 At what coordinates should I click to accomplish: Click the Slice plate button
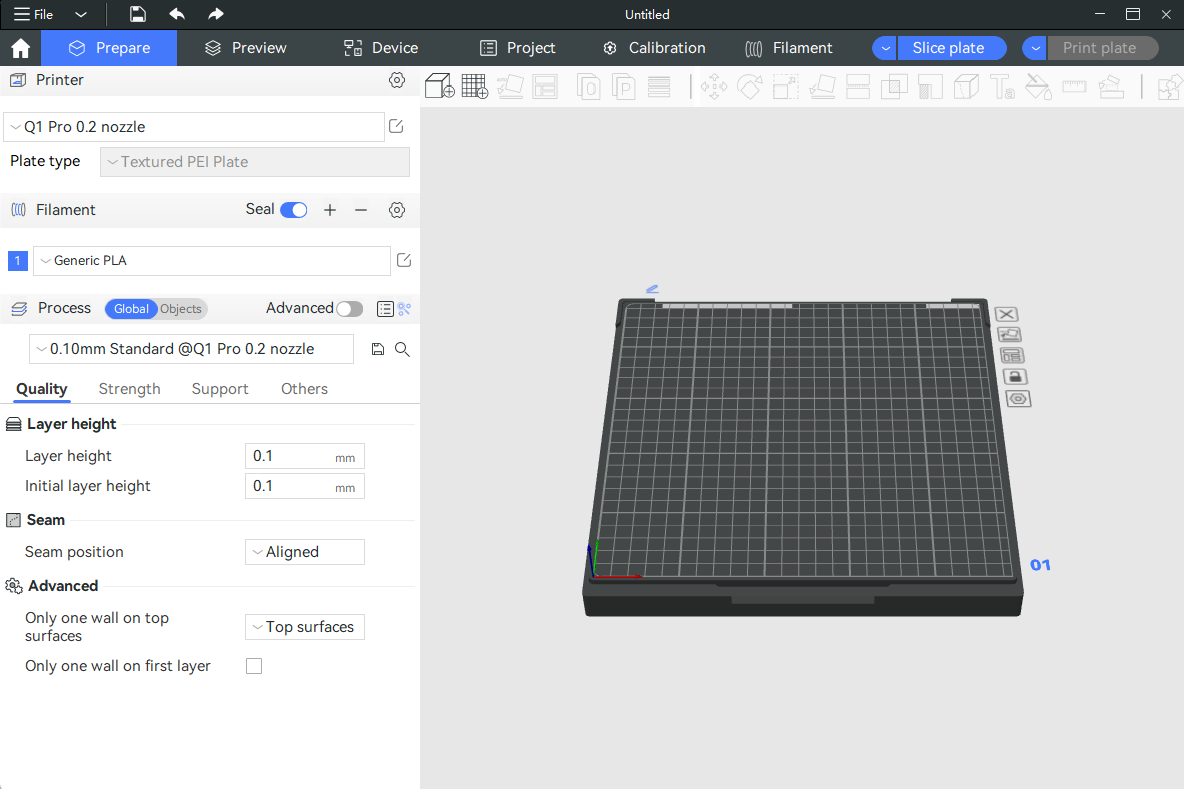[949, 48]
